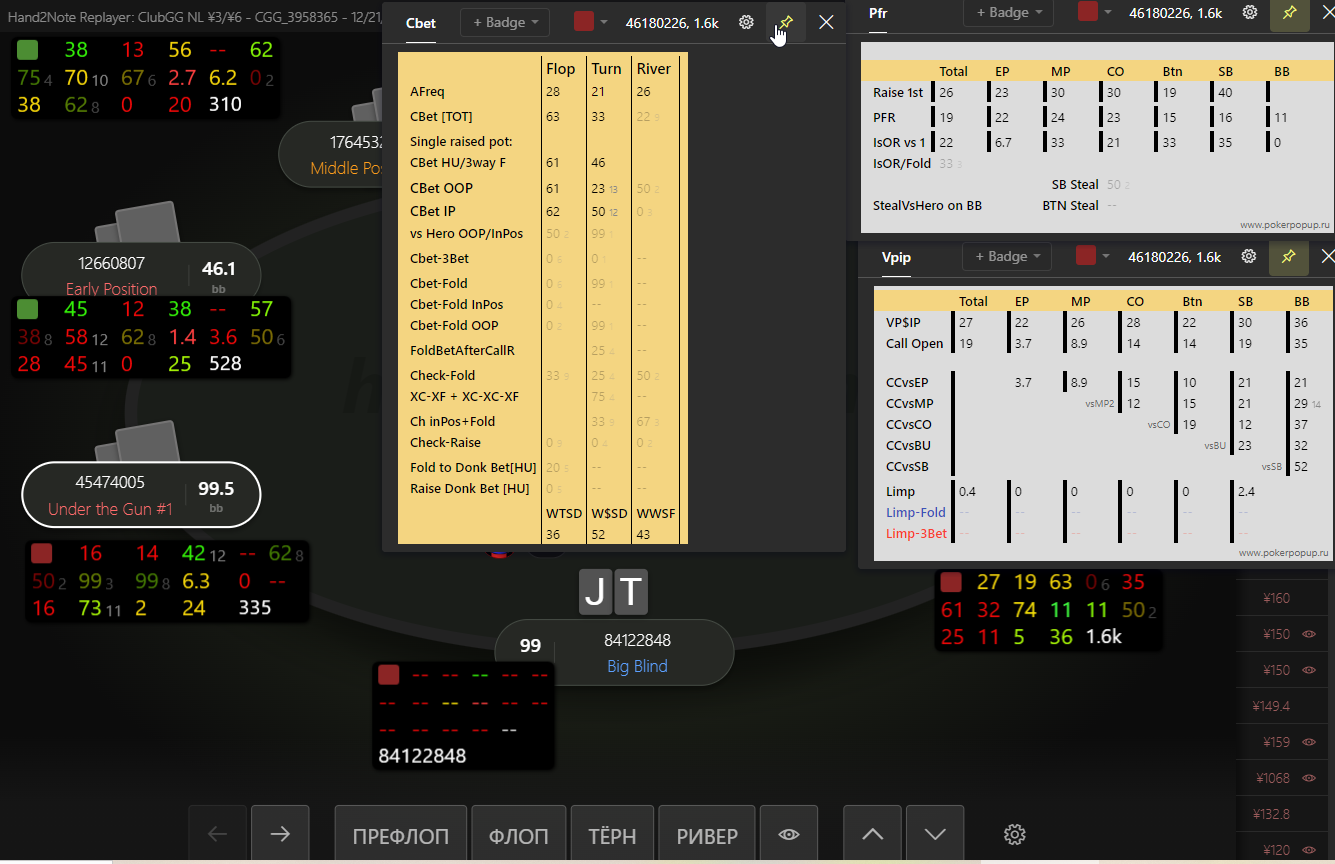This screenshot has height=864, width=1335.
Task: Select the Pfr tab label
Action: (x=878, y=13)
